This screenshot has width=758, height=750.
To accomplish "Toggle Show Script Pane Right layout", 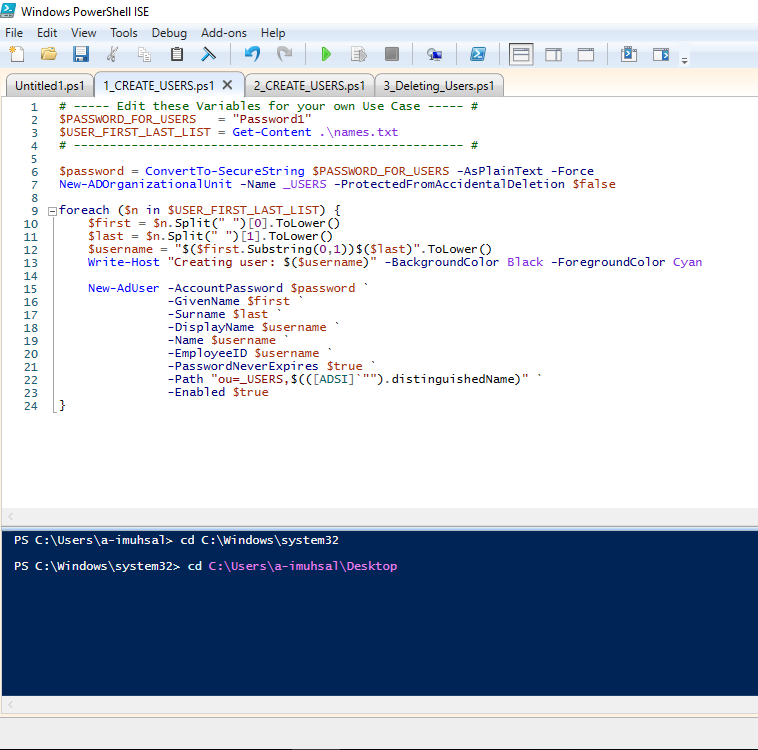I will click(553, 54).
